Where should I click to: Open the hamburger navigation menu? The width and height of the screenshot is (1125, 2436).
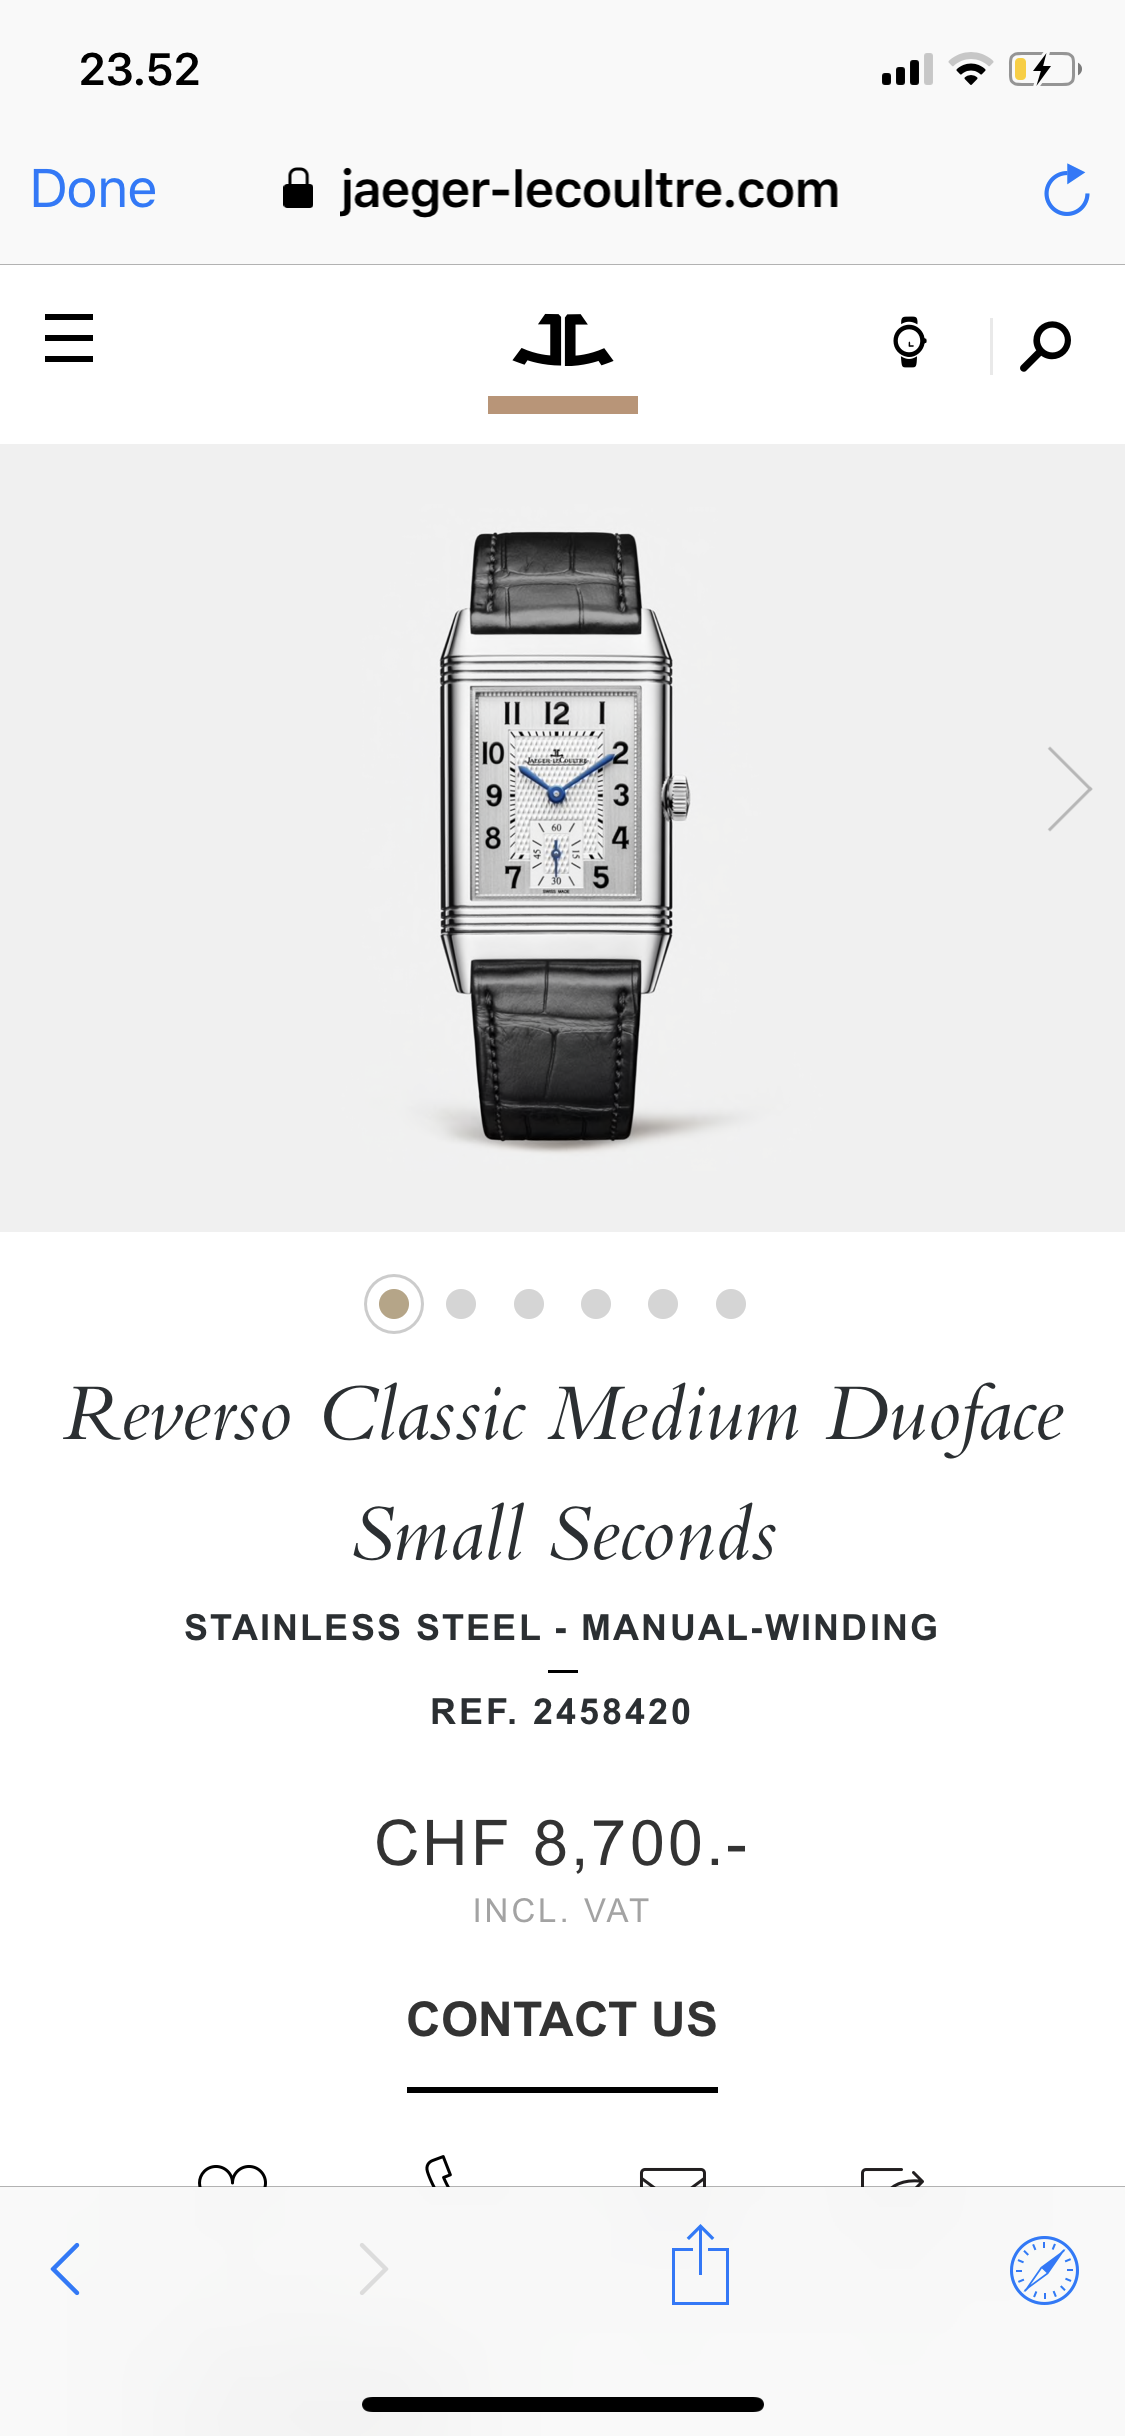click(x=69, y=338)
